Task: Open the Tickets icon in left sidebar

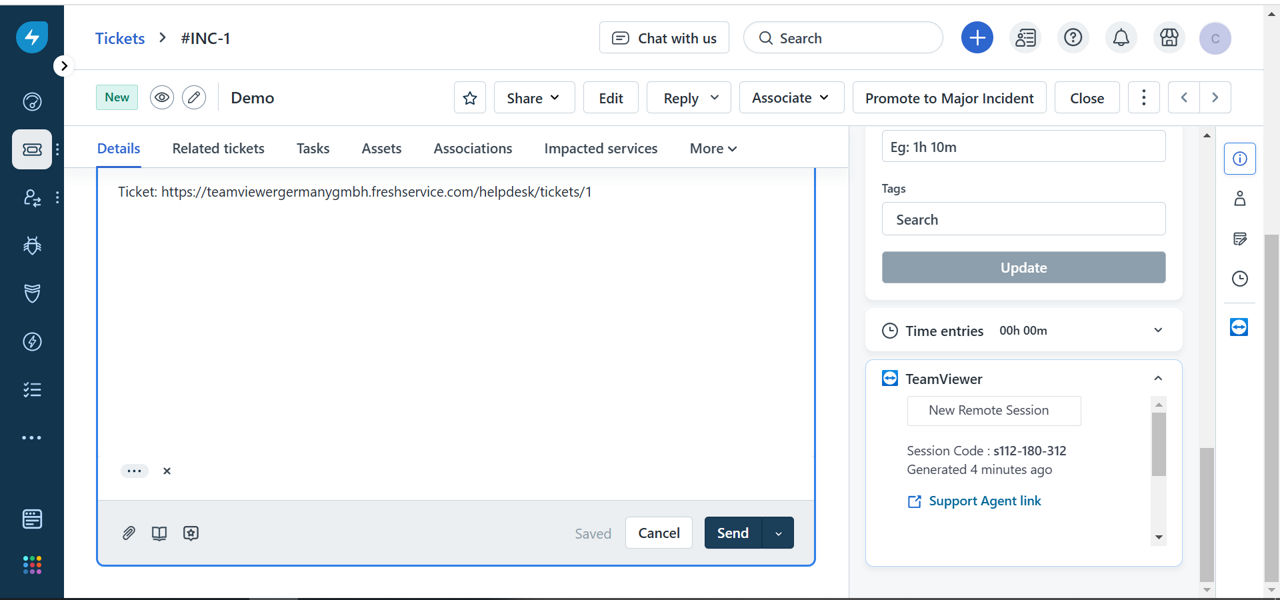Action: [x=32, y=149]
